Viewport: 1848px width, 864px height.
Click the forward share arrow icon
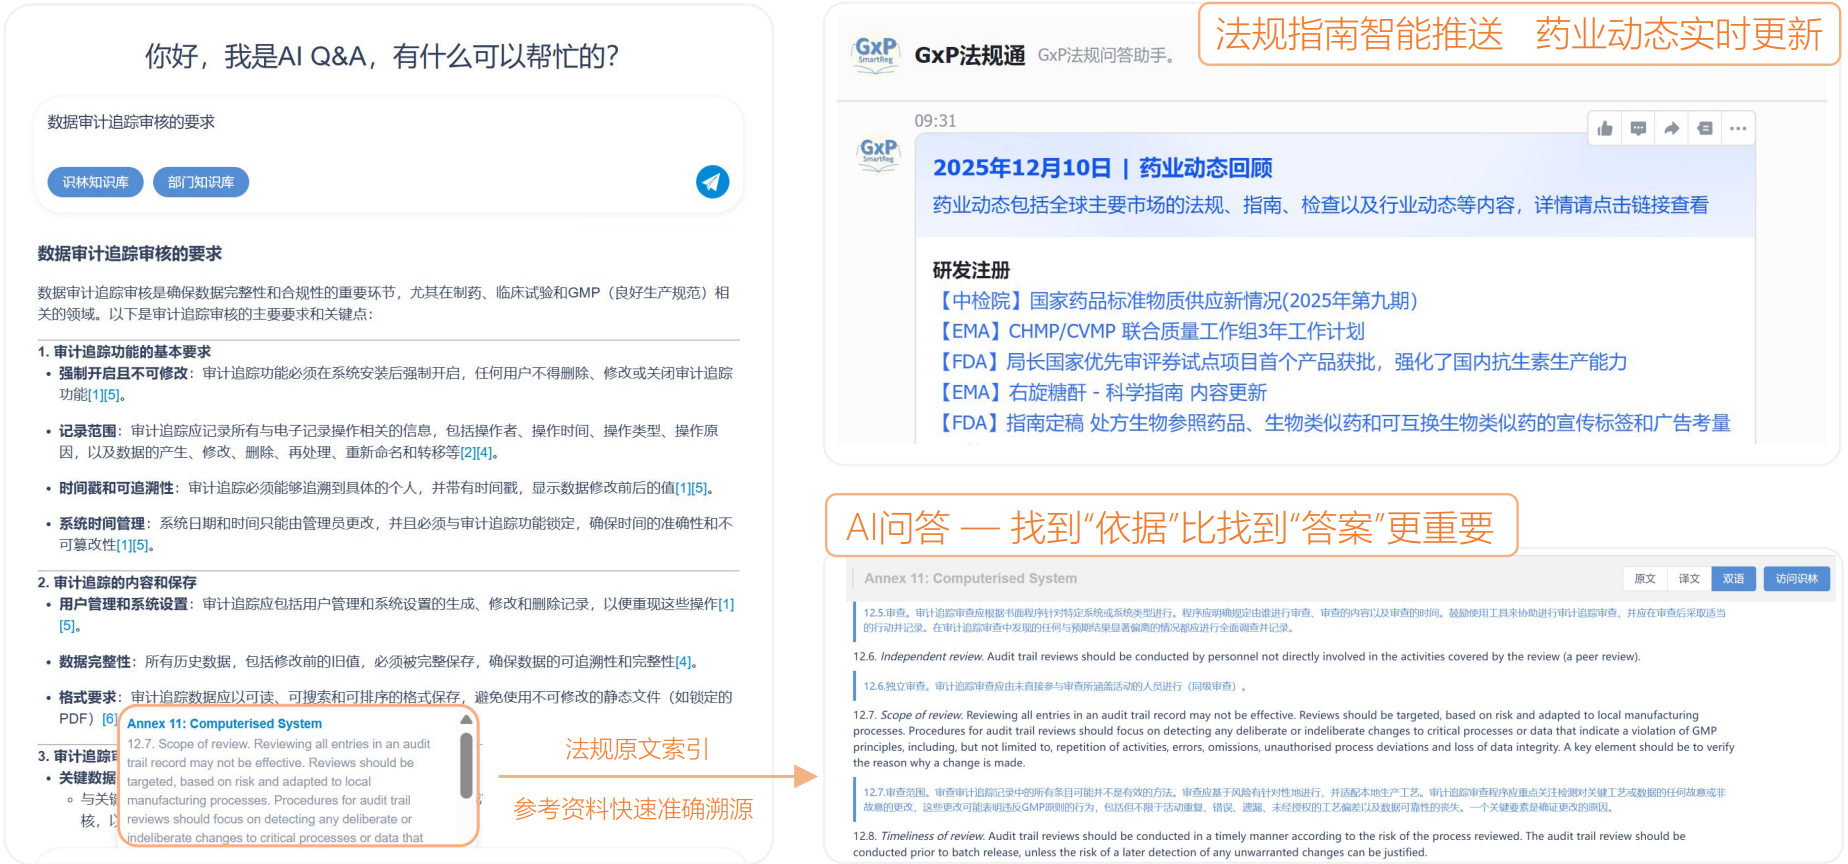[1671, 128]
